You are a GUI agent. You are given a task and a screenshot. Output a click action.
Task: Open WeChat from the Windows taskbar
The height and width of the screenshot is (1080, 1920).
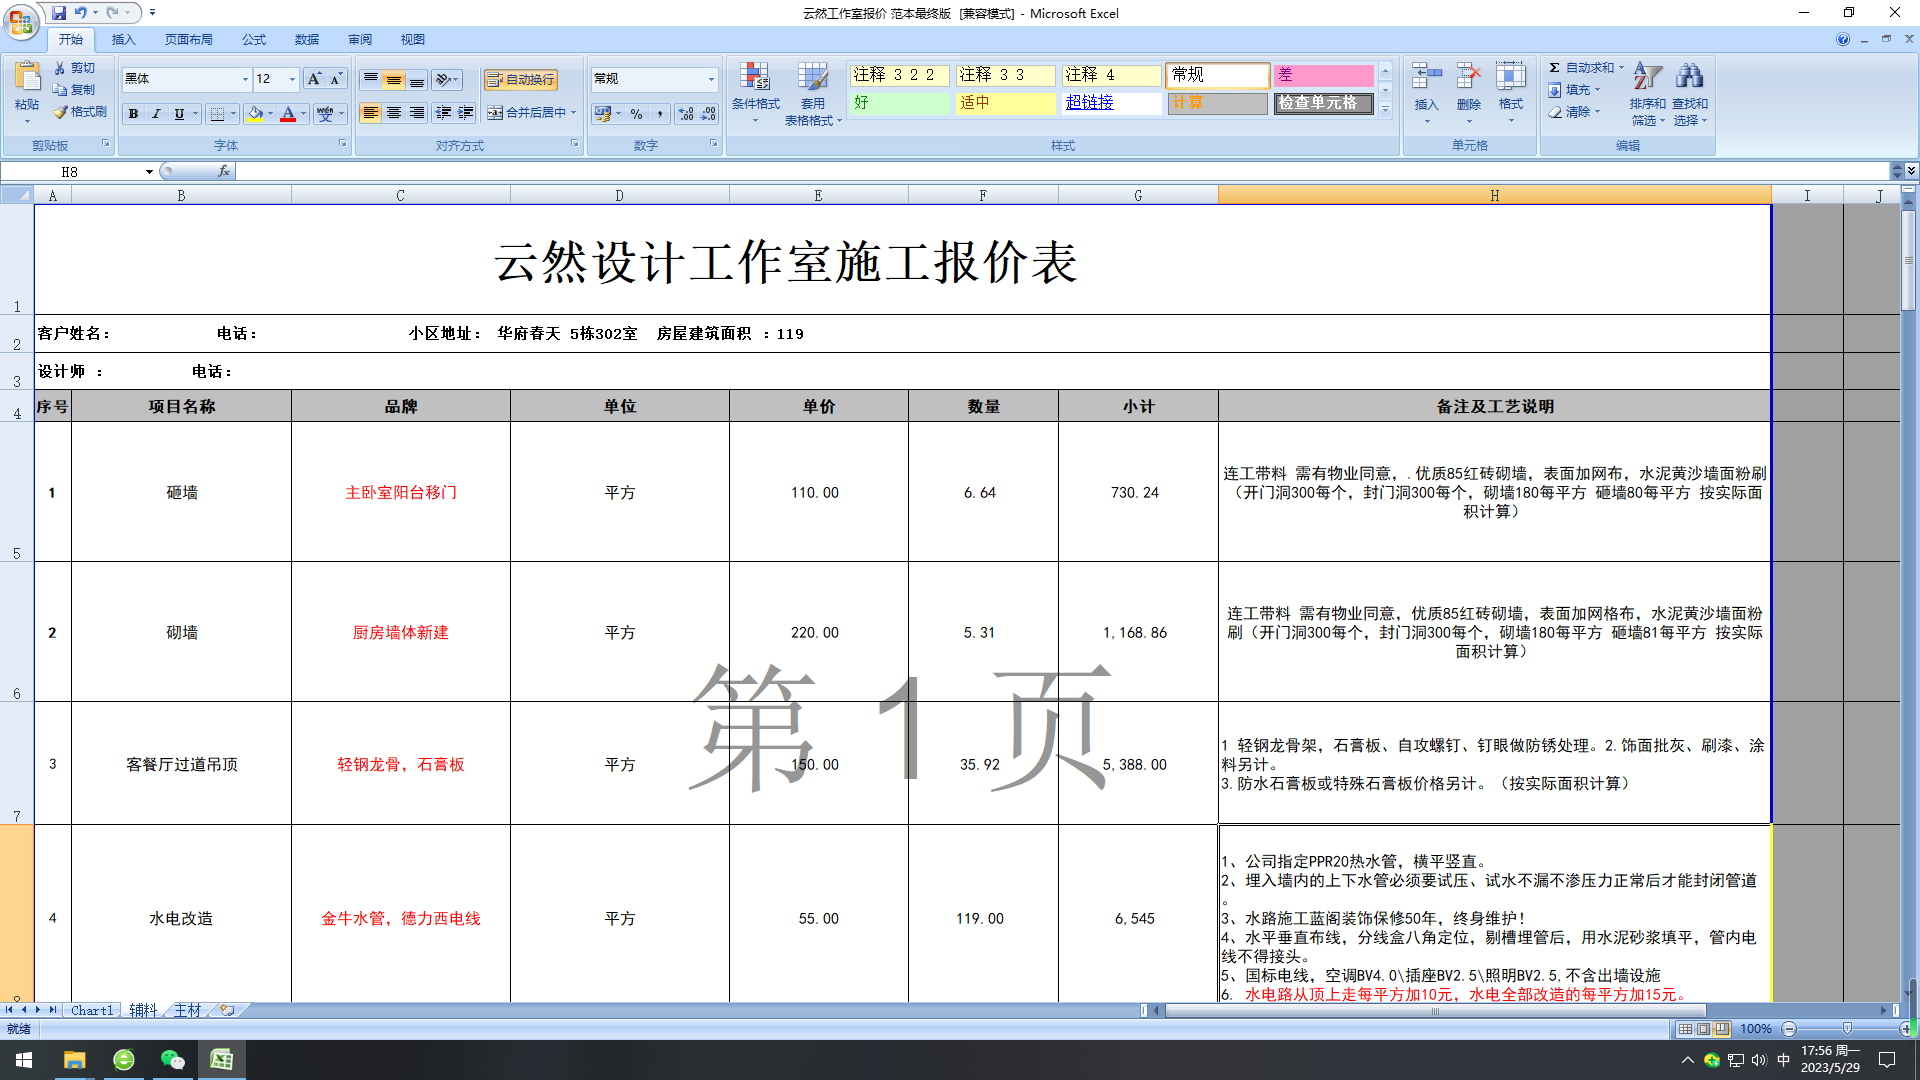173,1060
